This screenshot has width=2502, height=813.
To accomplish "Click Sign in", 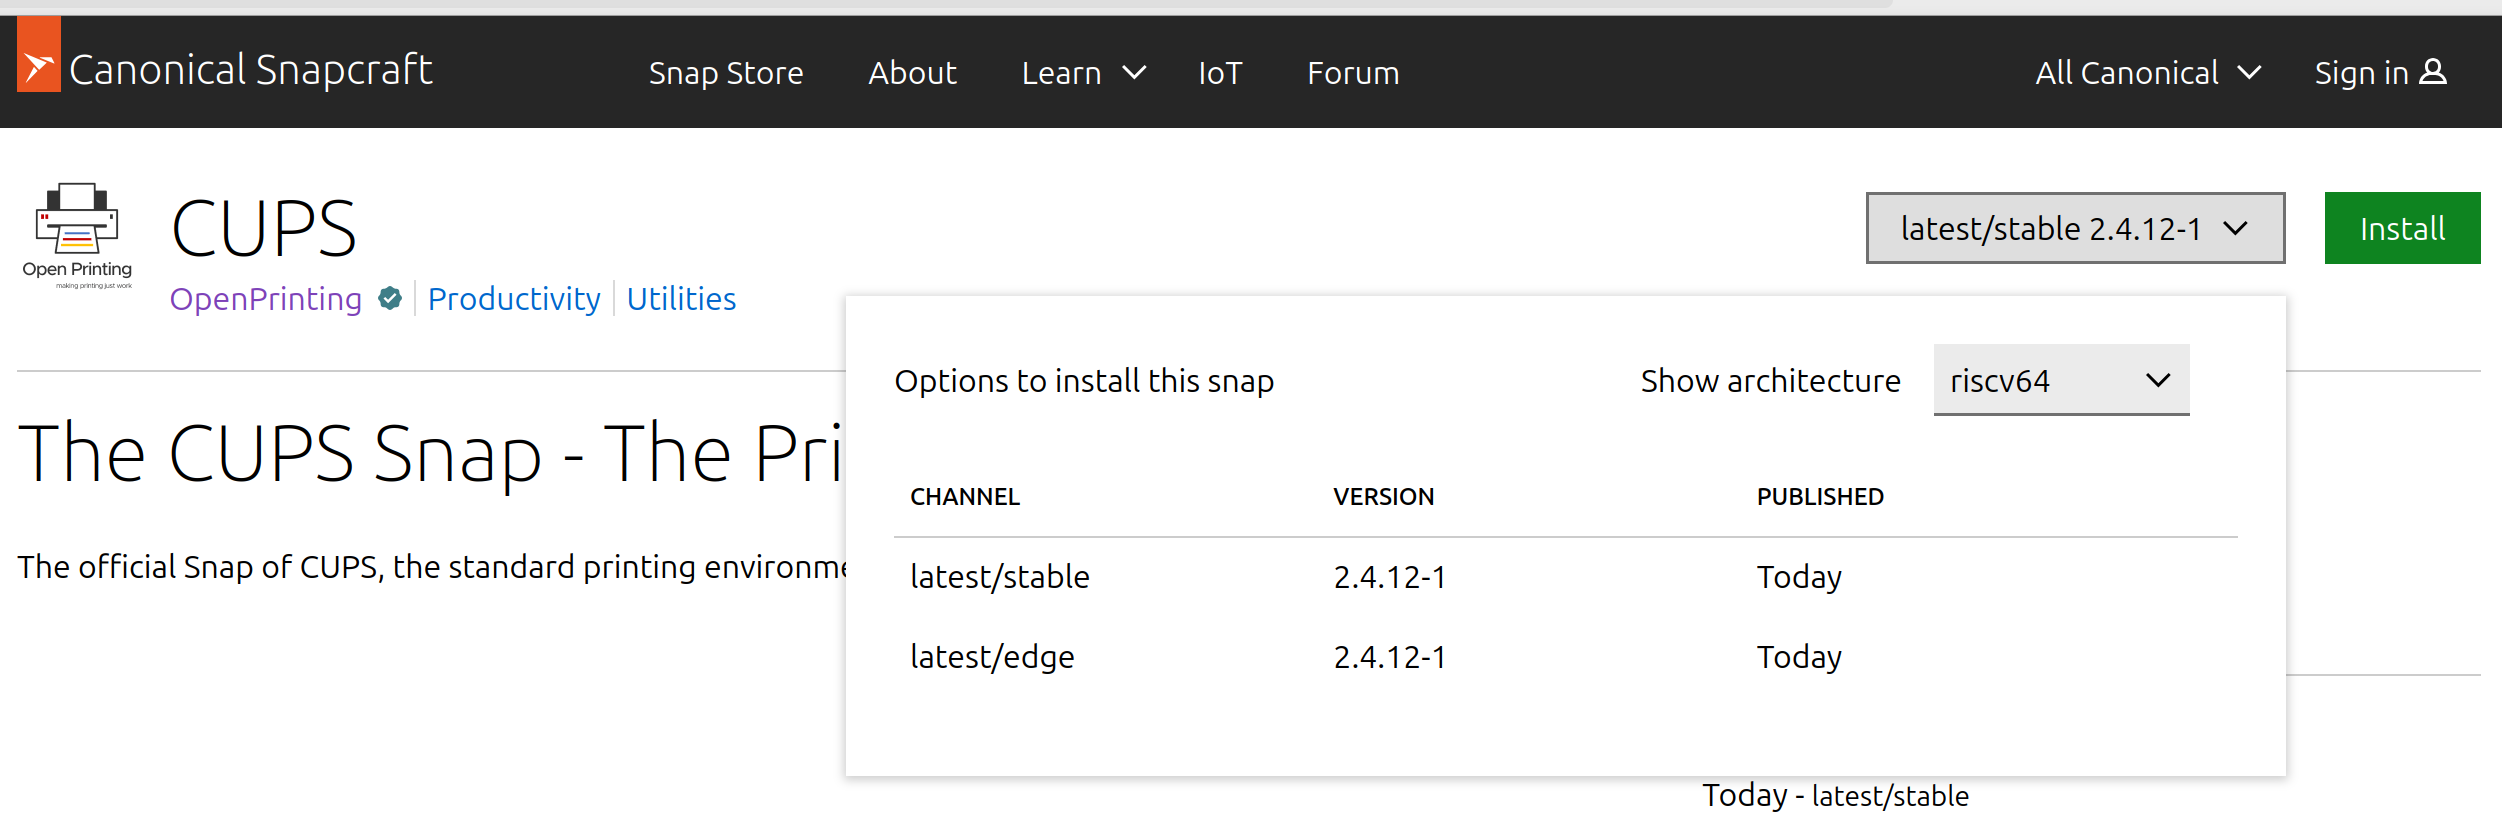I will point(2380,73).
